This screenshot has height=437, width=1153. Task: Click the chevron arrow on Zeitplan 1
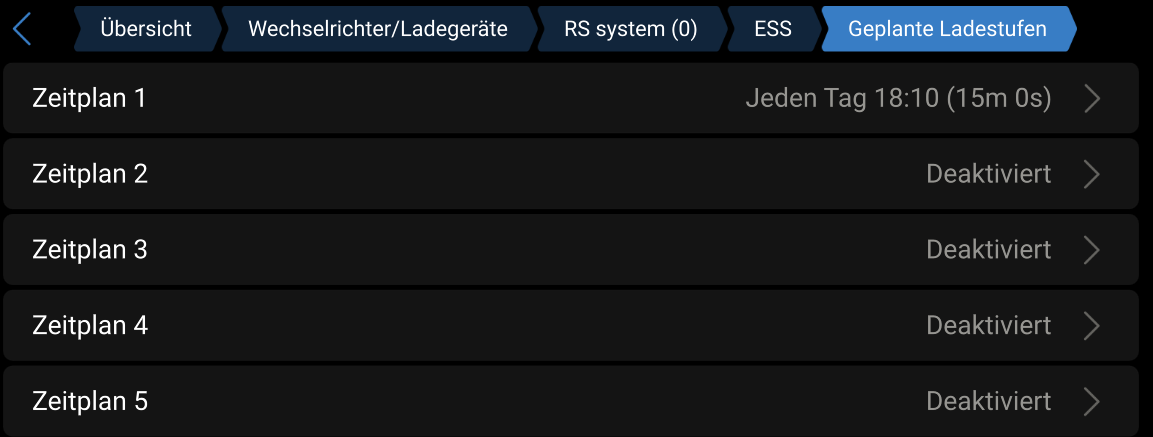[1092, 98]
